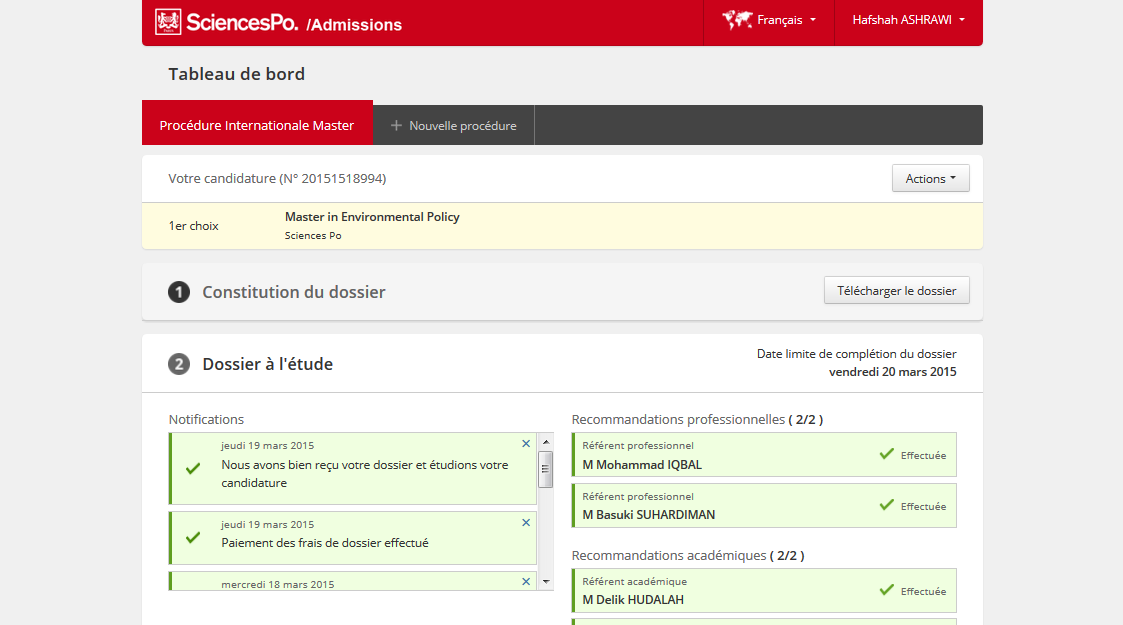Image resolution: width=1123 pixels, height=625 pixels.
Task: Click the plus icon beside Nouvelle procédure
Action: 396,125
